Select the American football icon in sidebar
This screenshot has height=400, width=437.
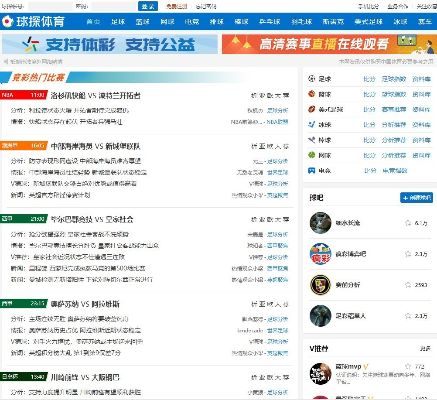(x=311, y=109)
